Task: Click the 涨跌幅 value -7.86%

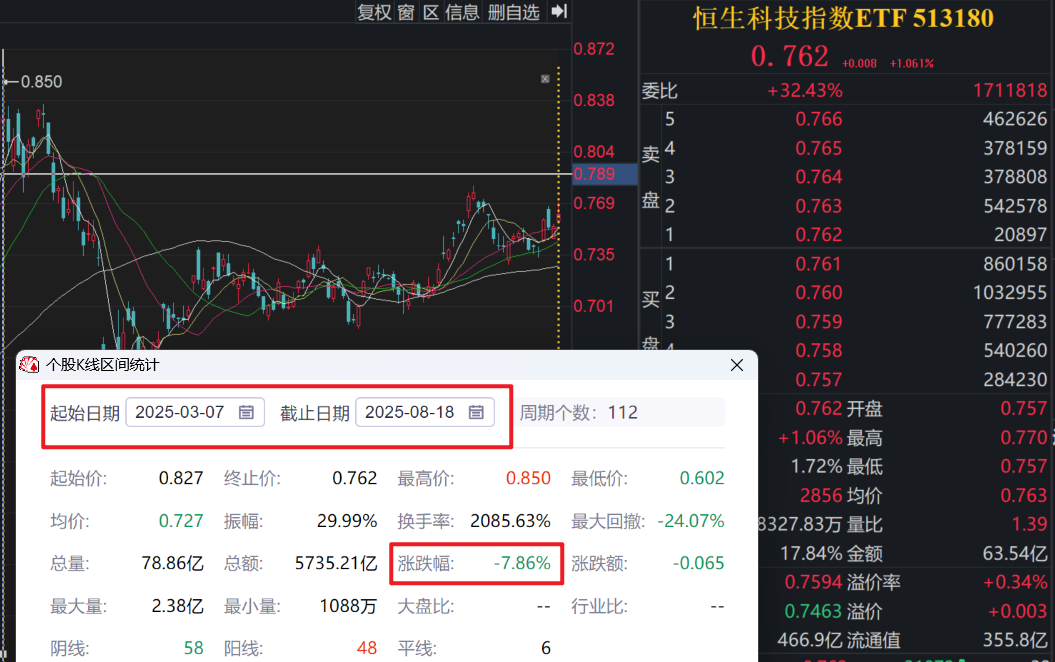Action: (522, 563)
